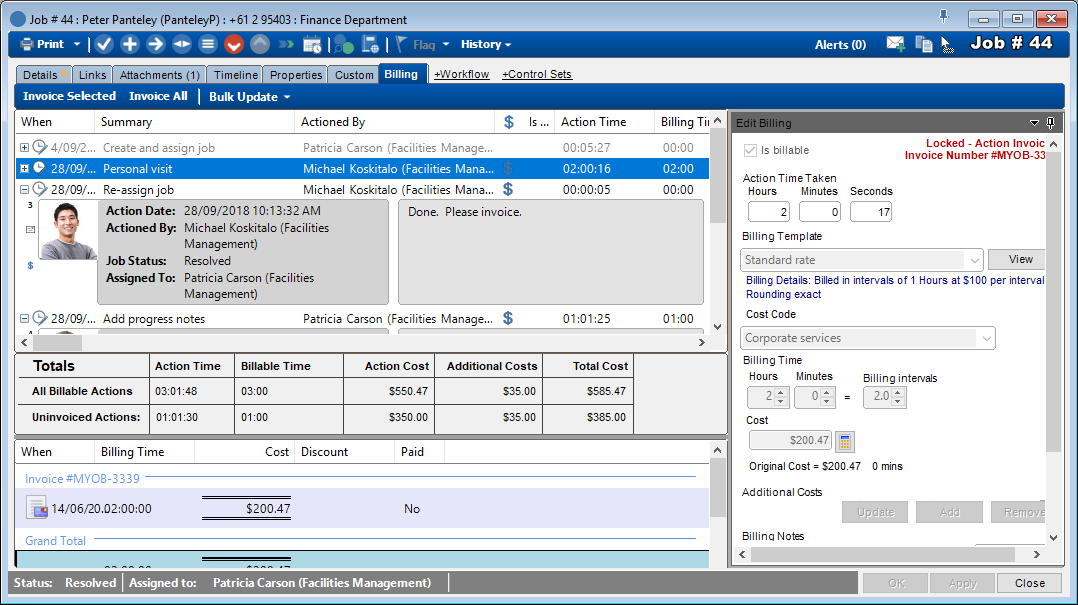
Task: Click the document with globe toolbar icon
Action: coord(371,45)
